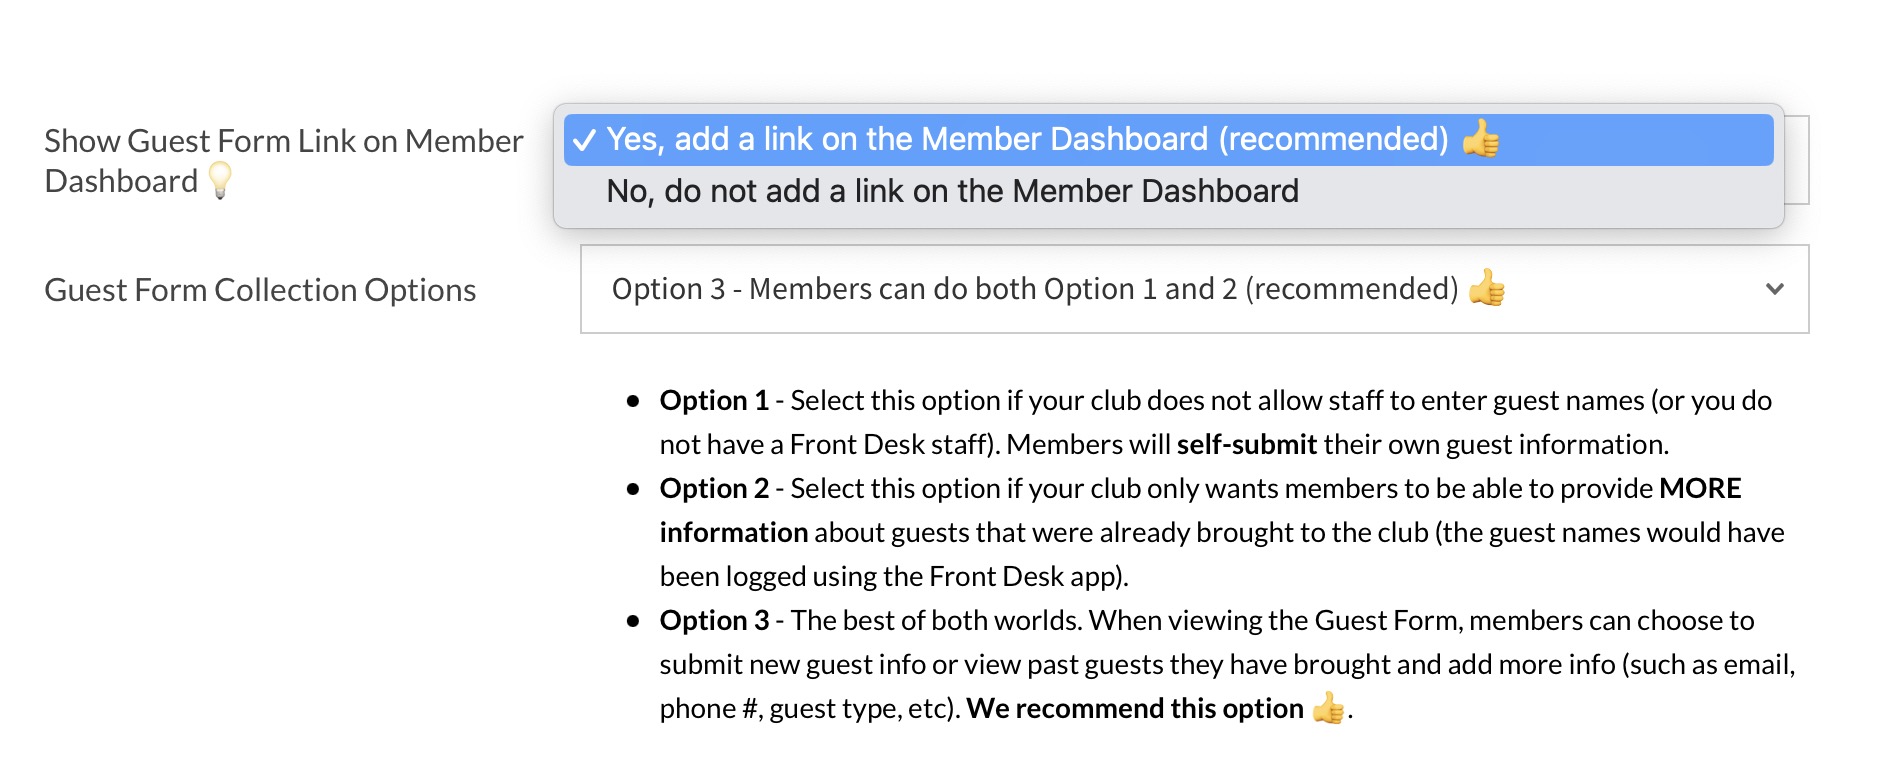Click 'Show Guest Form Link on Member' label
This screenshot has height=764, width=1888.
pyautogui.click(x=283, y=141)
